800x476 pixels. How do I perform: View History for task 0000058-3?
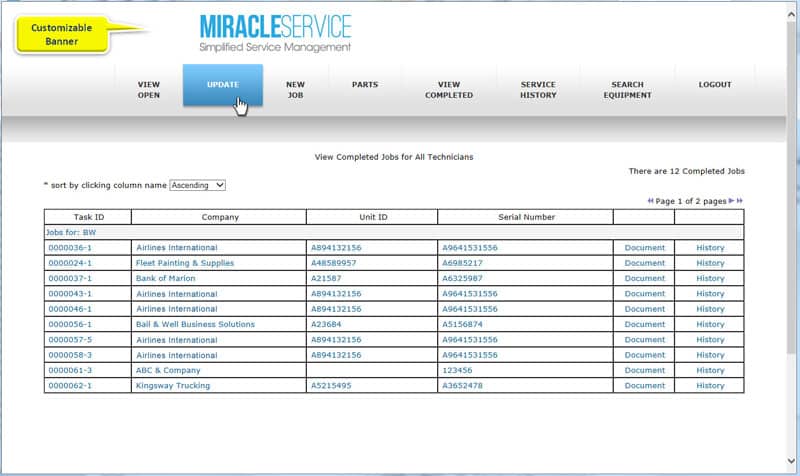click(710, 355)
